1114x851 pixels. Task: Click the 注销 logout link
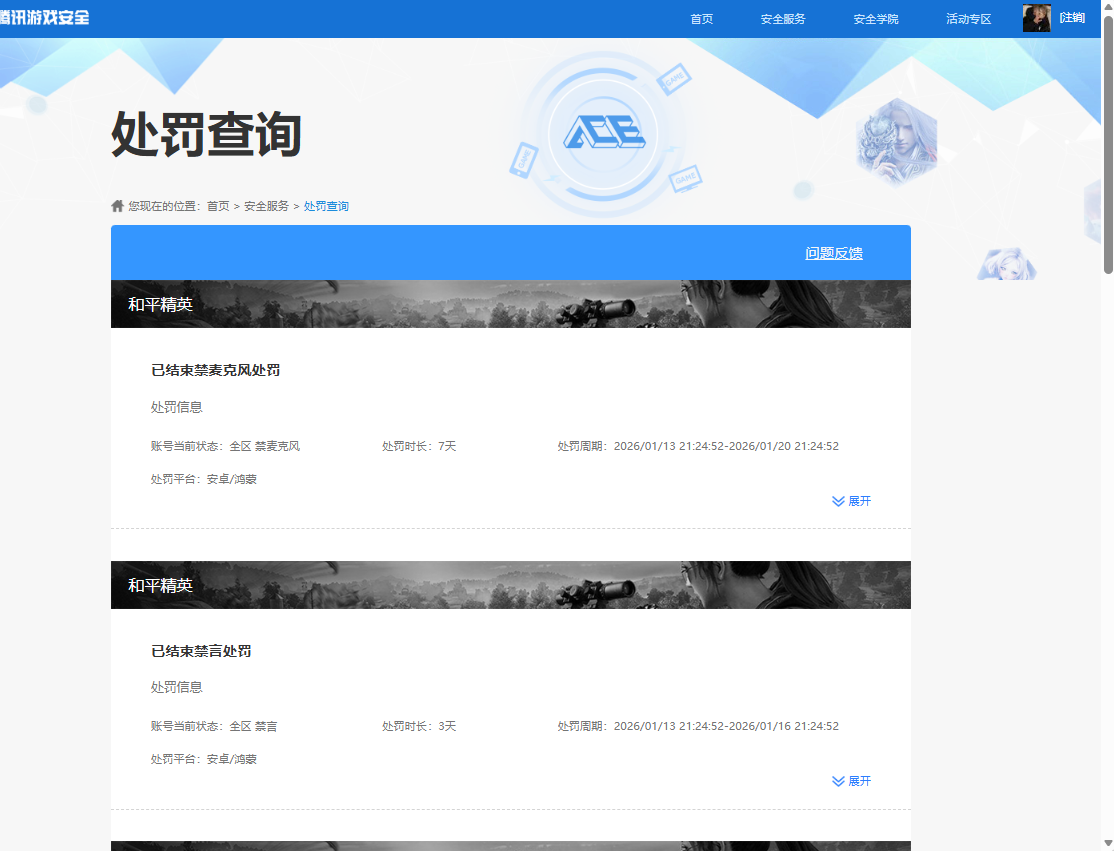[1072, 18]
